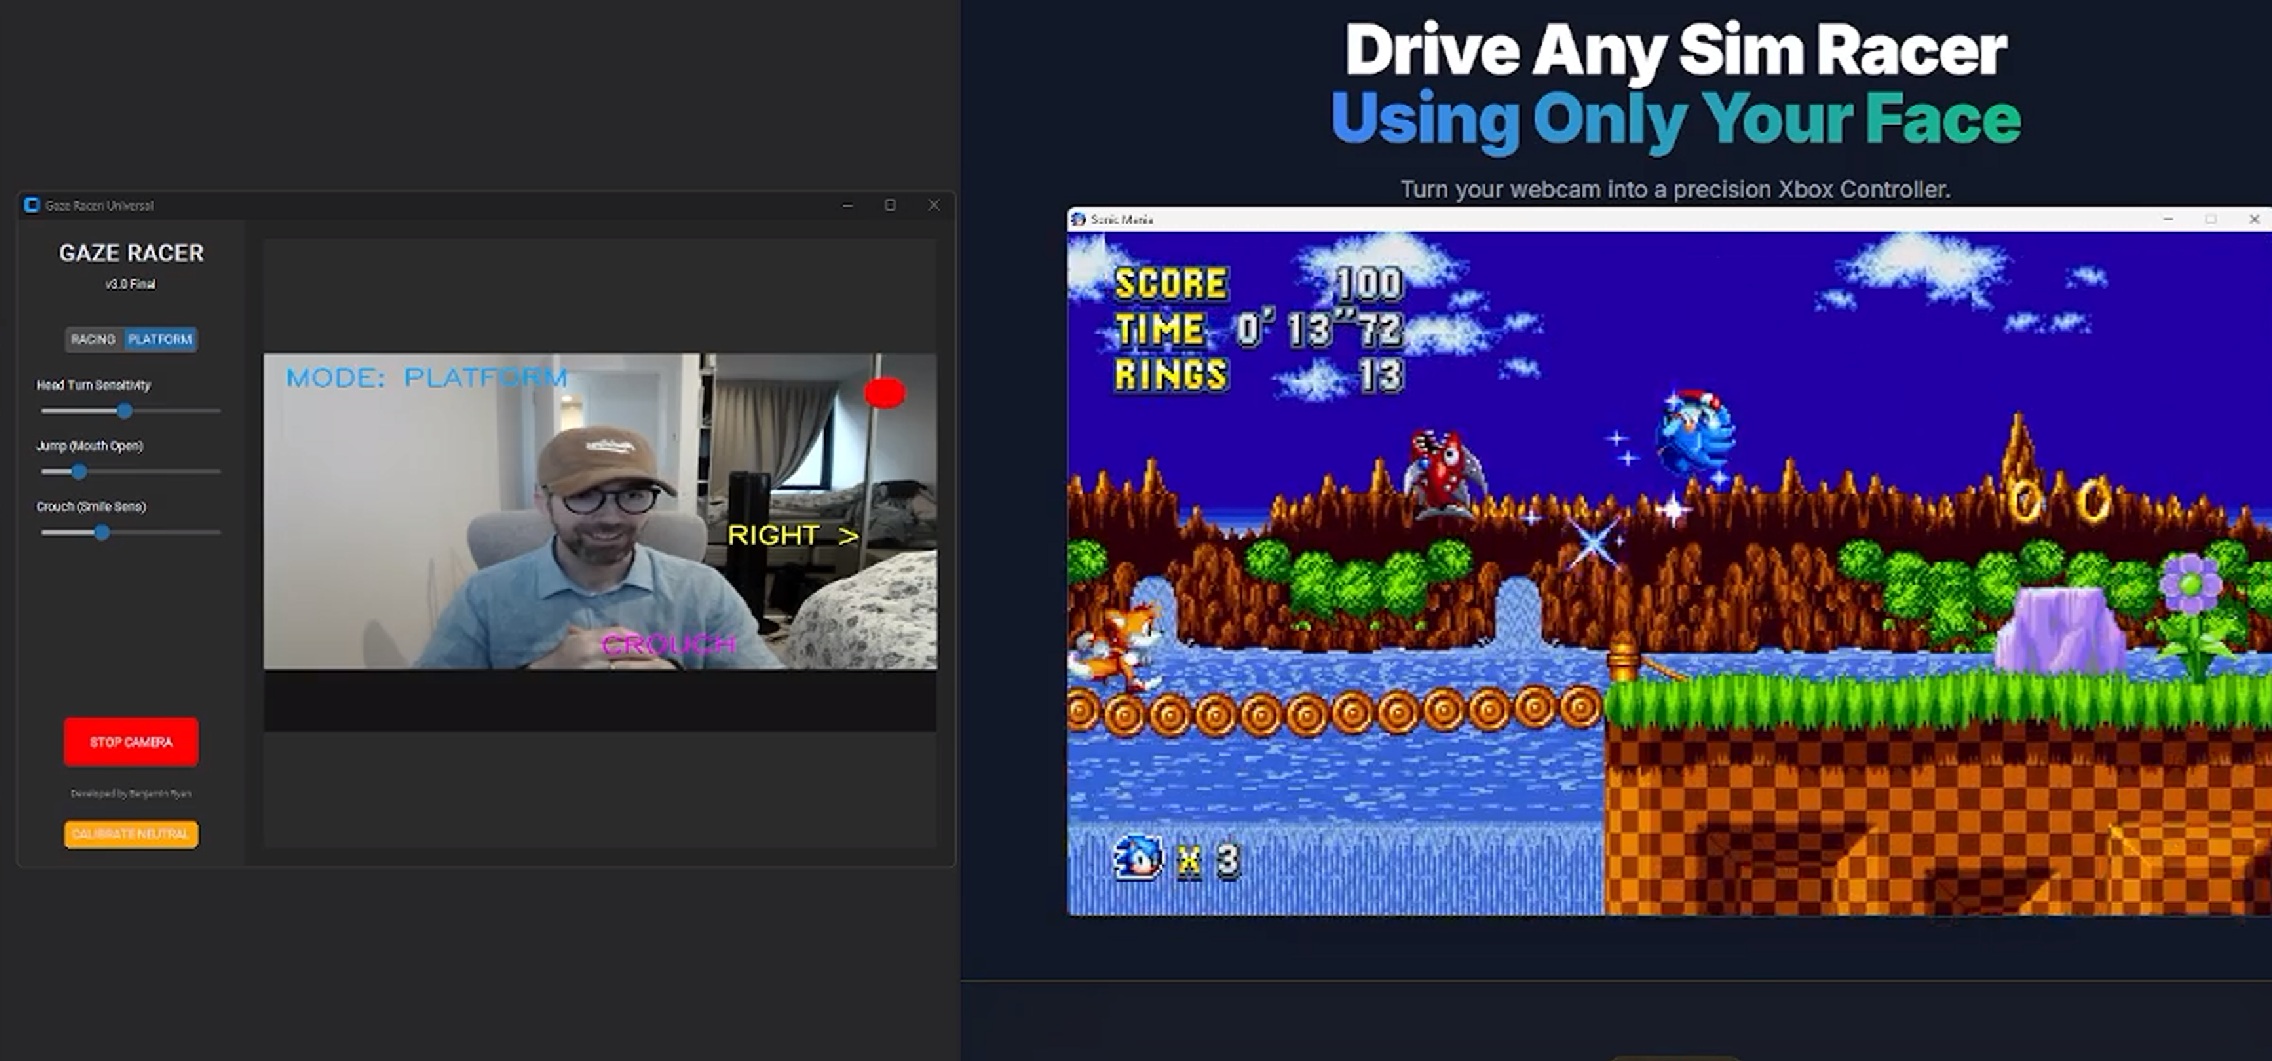Click the 'Using Only Your Face' gradient headline
The image size is (2272, 1061).
click(x=1676, y=119)
